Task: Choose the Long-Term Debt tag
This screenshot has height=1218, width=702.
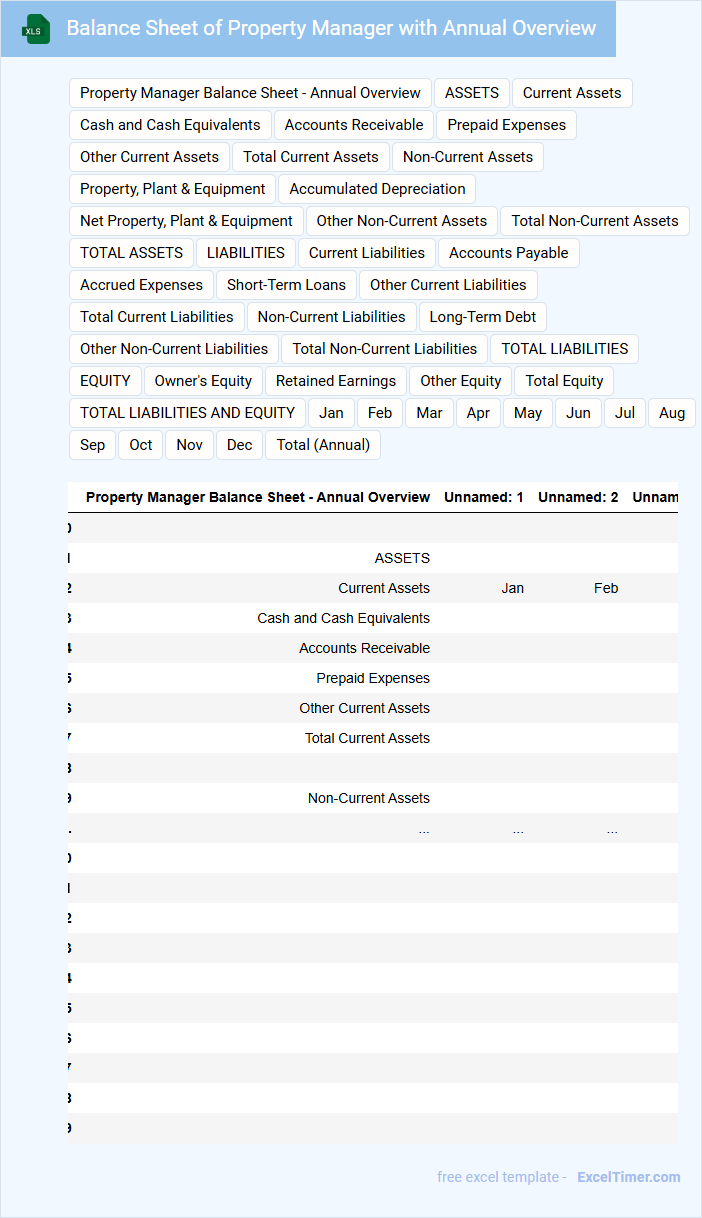Action: point(483,317)
